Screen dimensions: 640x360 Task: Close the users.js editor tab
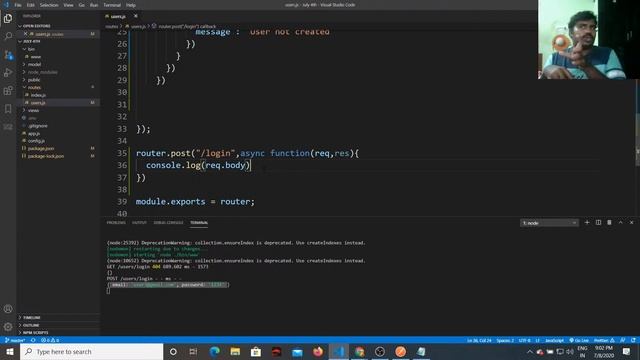tap(136, 16)
